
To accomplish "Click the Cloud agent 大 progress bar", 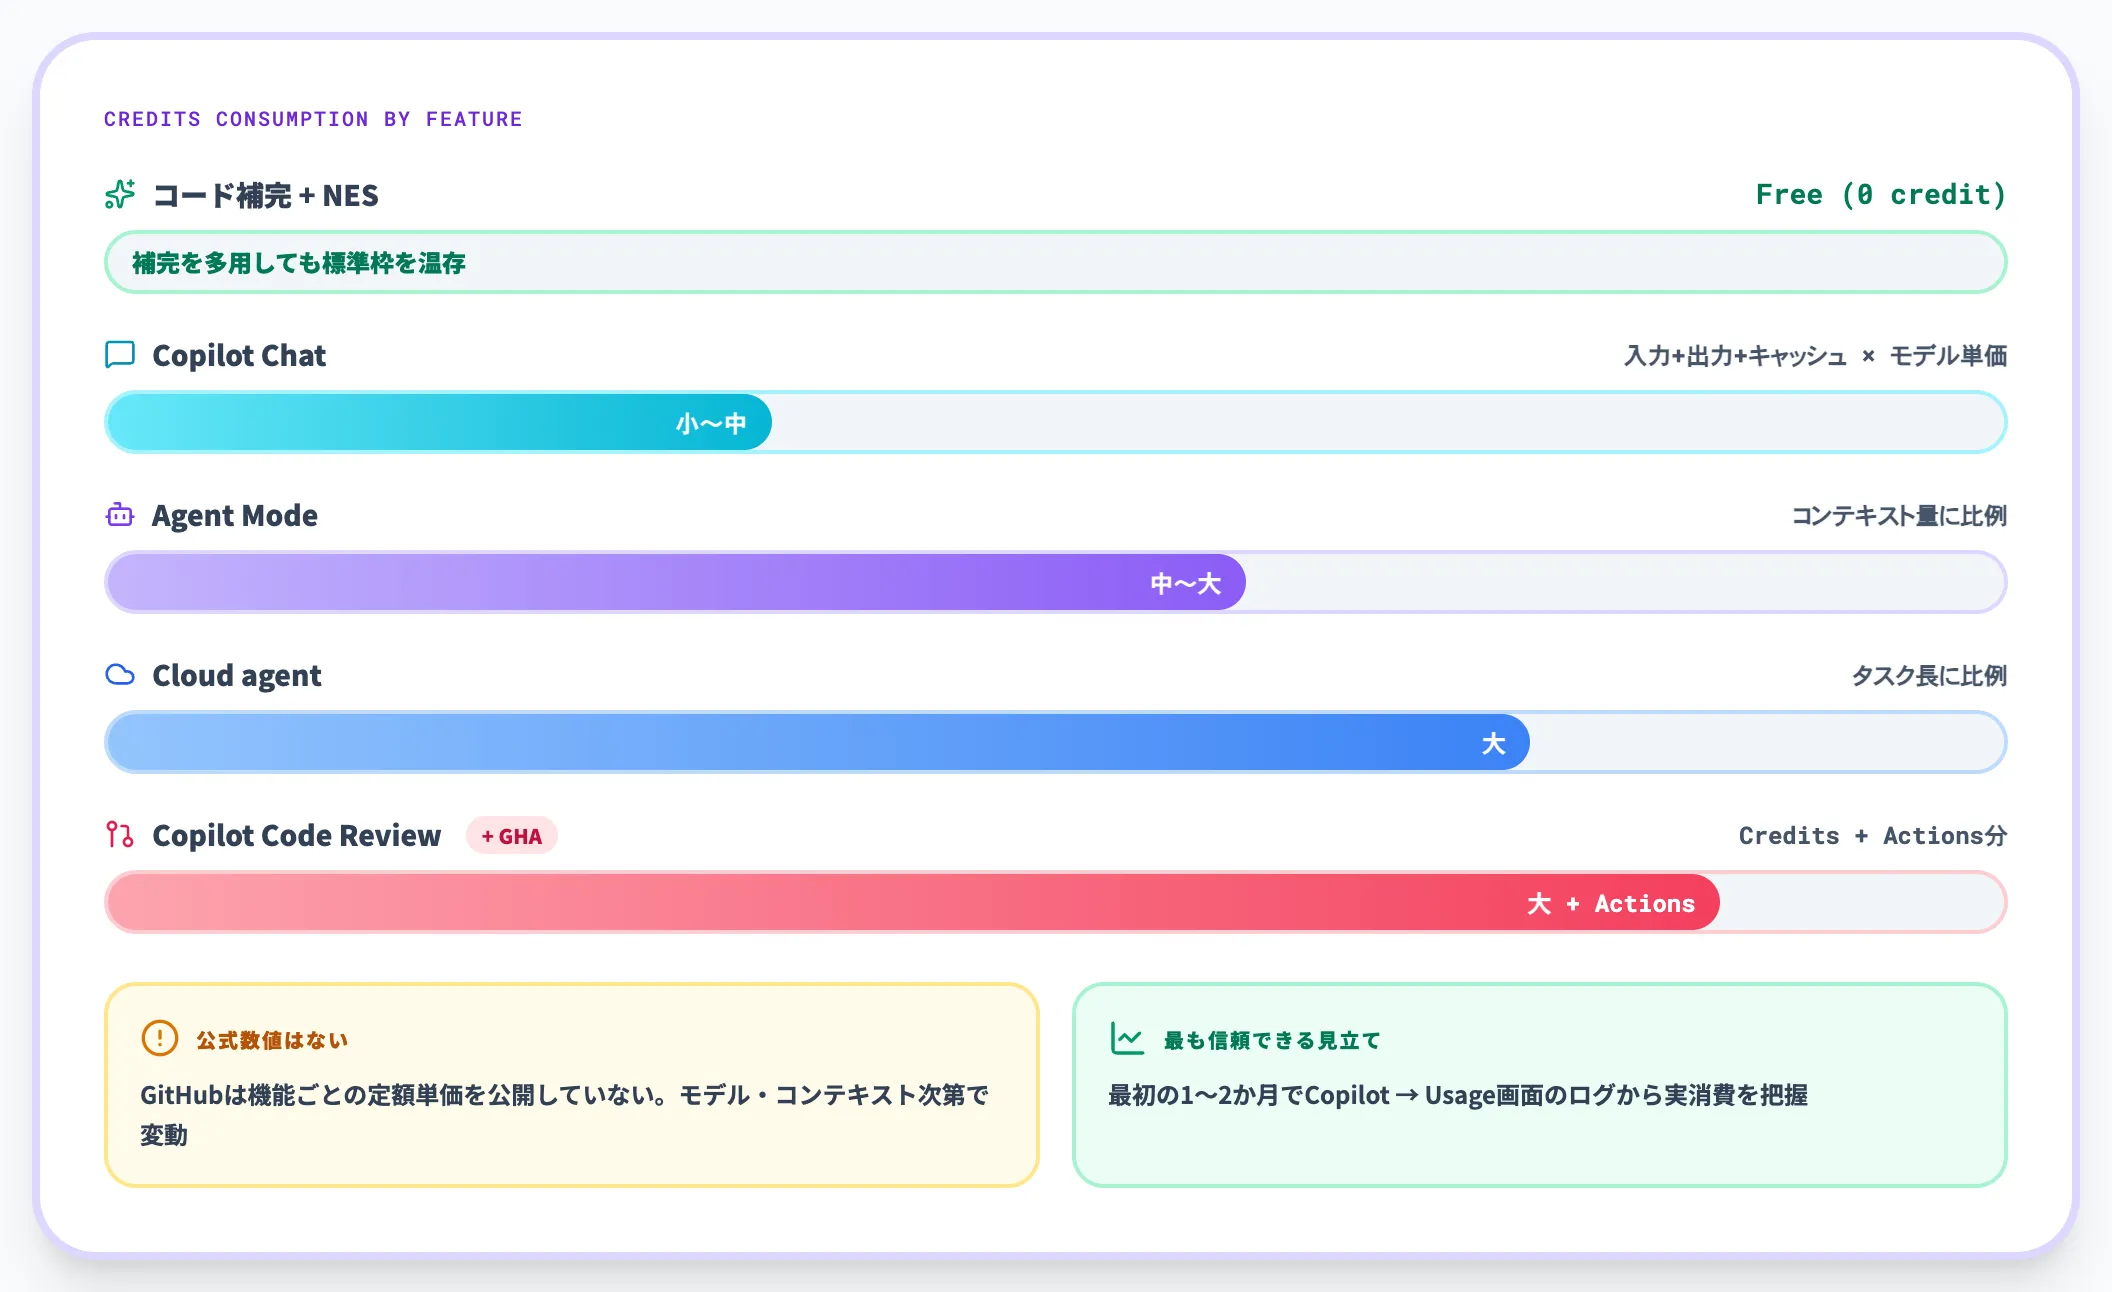I will (x=1056, y=742).
